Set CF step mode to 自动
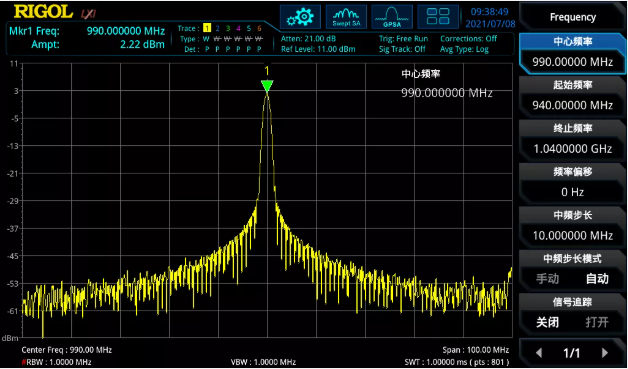The height and width of the screenshot is (369, 628). (x=597, y=279)
